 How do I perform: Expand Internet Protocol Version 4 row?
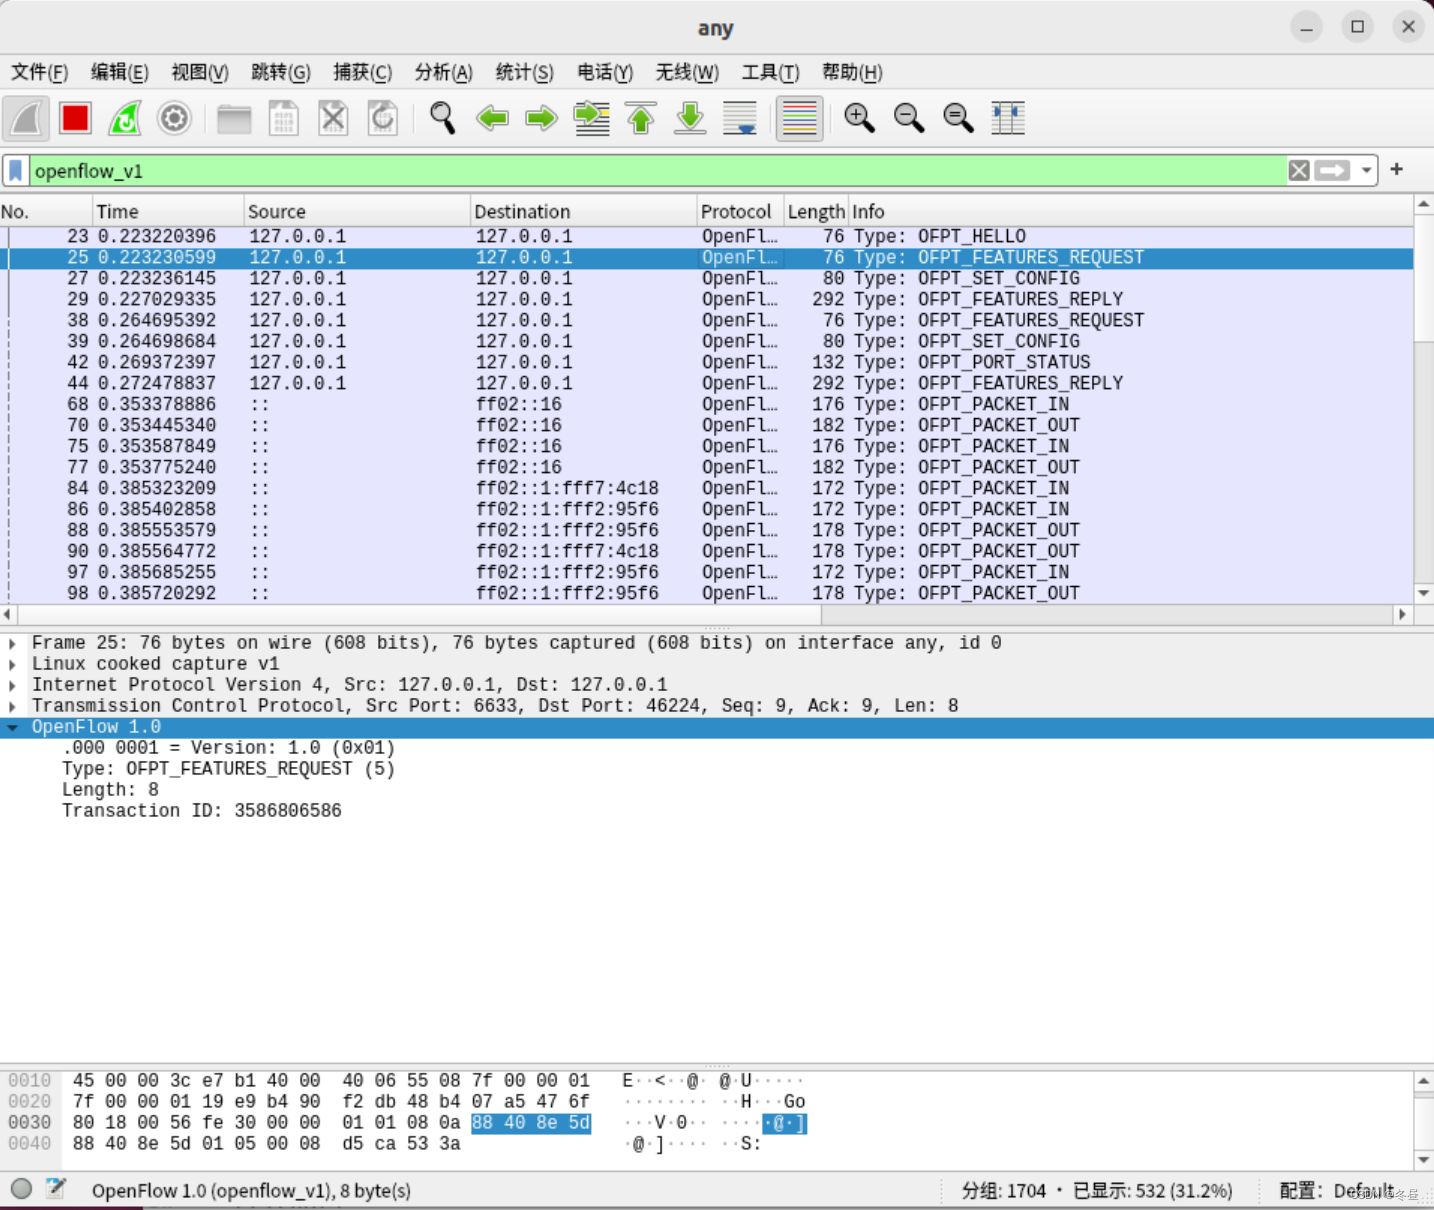(x=12, y=685)
